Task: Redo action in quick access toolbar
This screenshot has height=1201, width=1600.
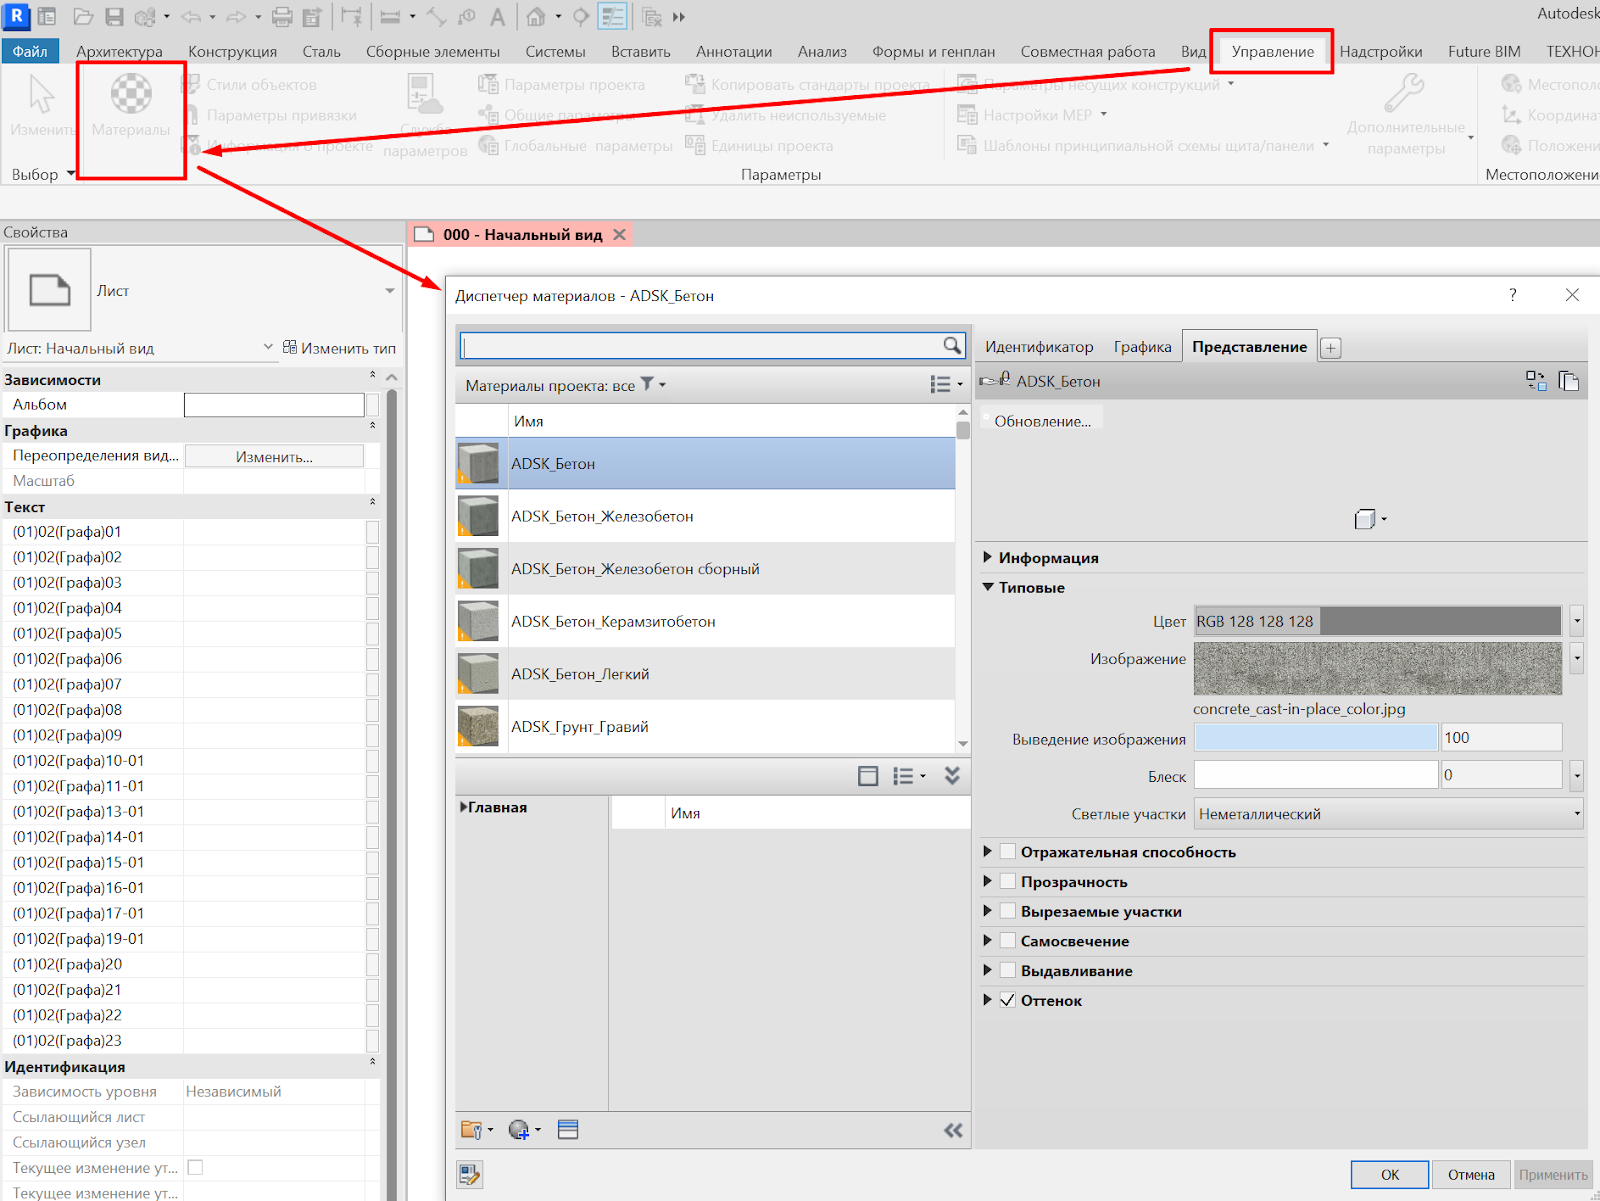Action: pyautogui.click(x=235, y=17)
